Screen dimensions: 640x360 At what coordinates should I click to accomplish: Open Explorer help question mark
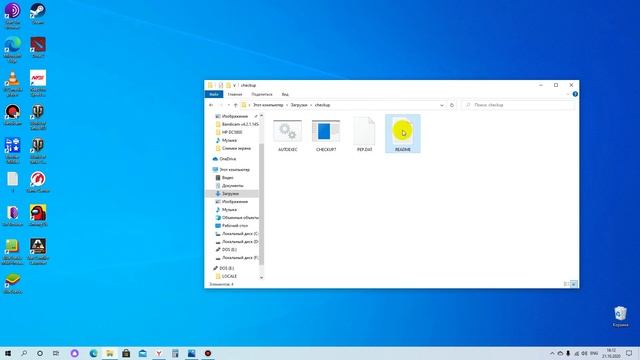[575, 94]
